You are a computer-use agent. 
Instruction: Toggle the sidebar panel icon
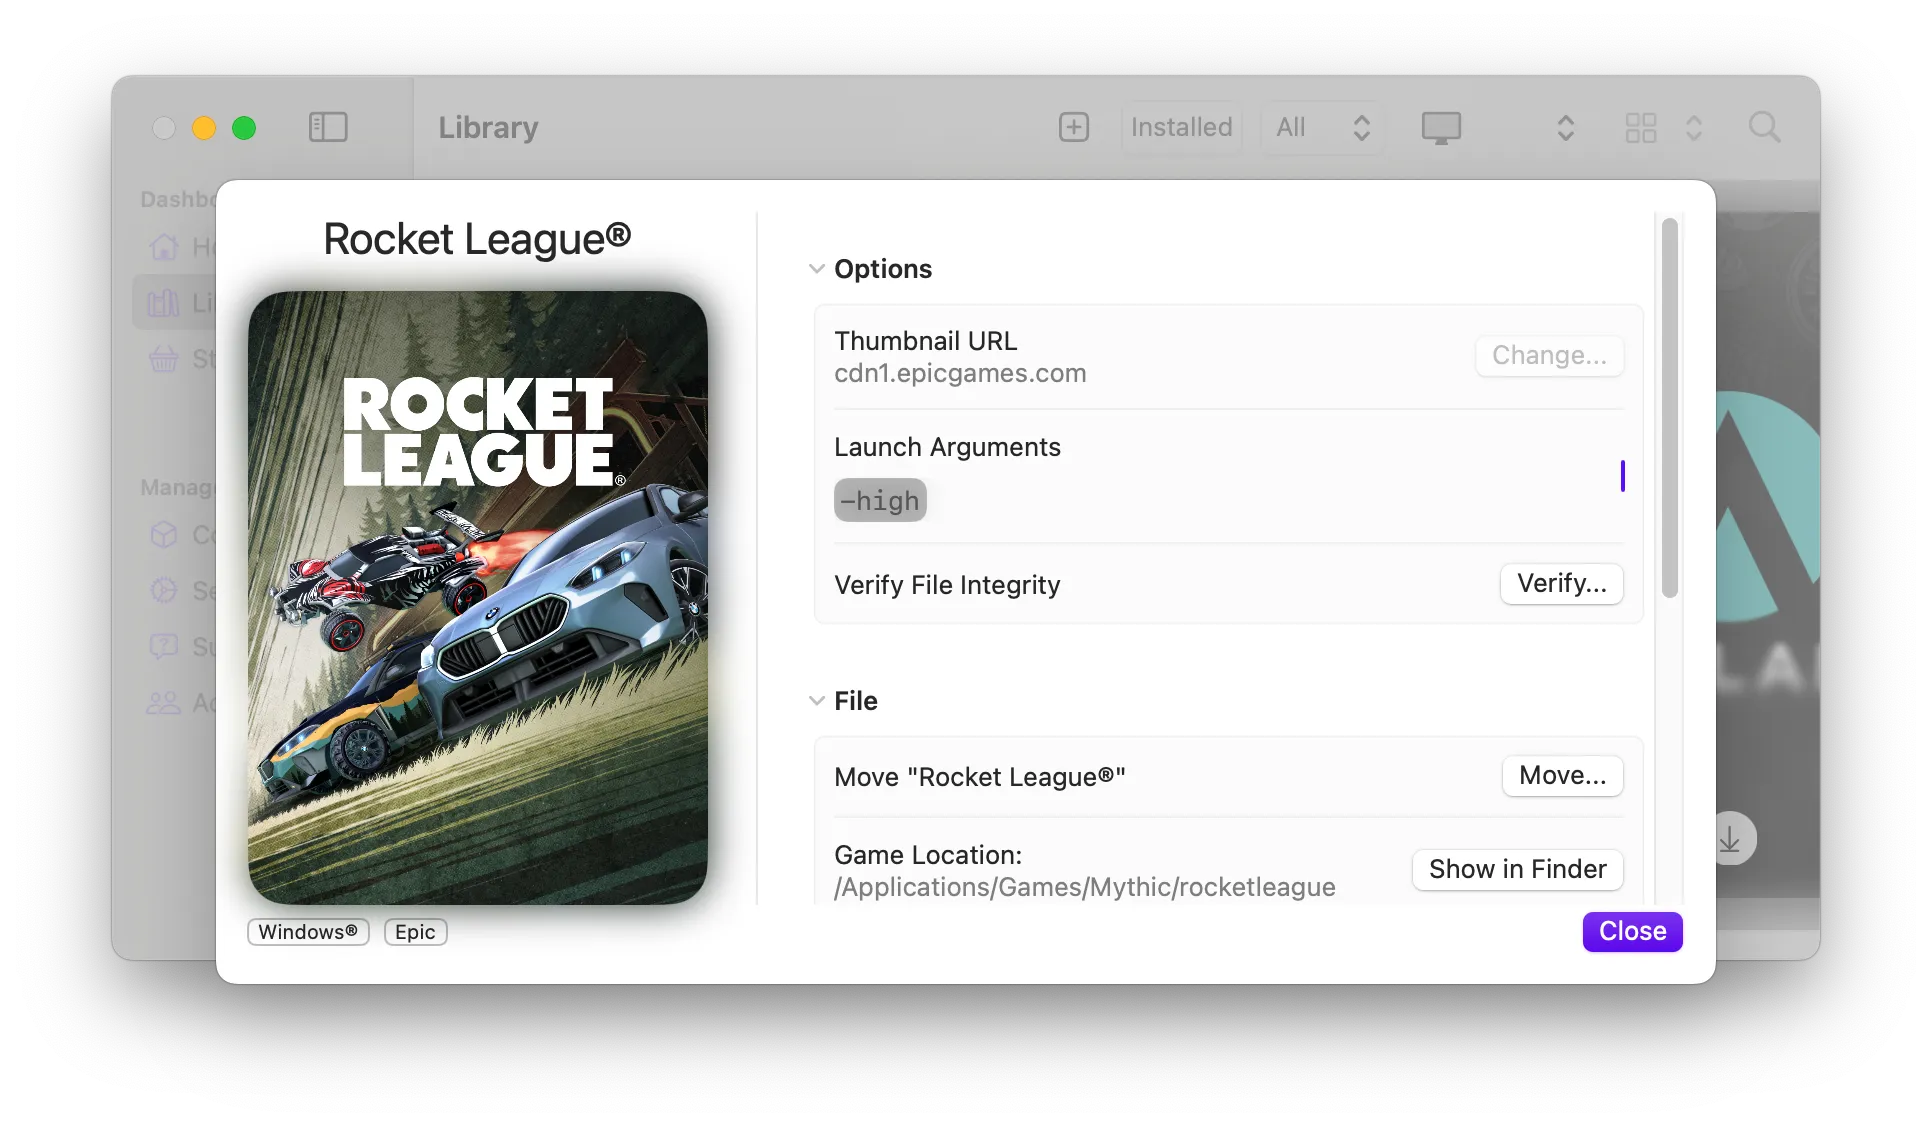[328, 127]
